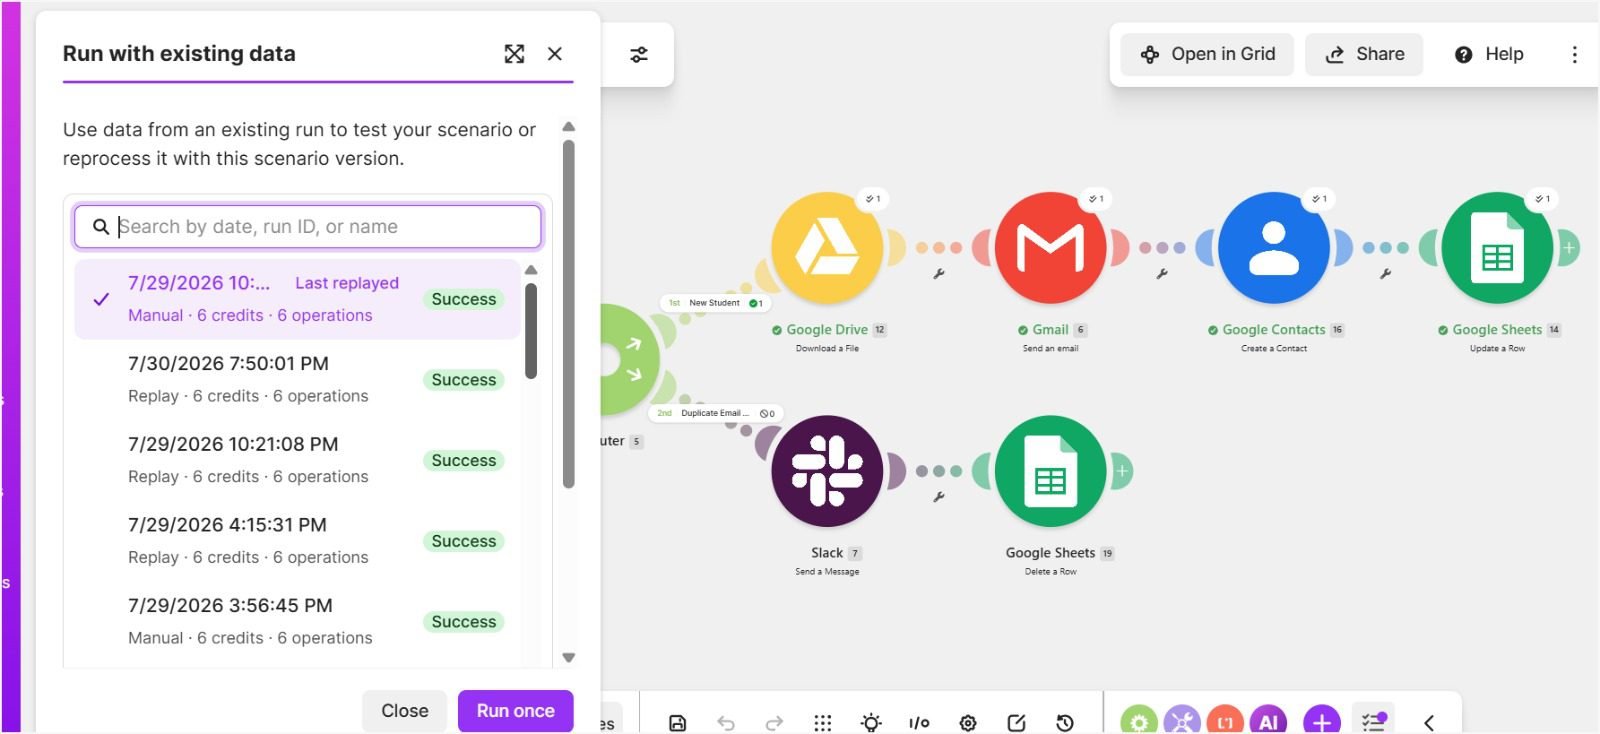The height and width of the screenshot is (734, 1600).
Task: Open the Gmail Send an email module
Action: (x=1050, y=247)
